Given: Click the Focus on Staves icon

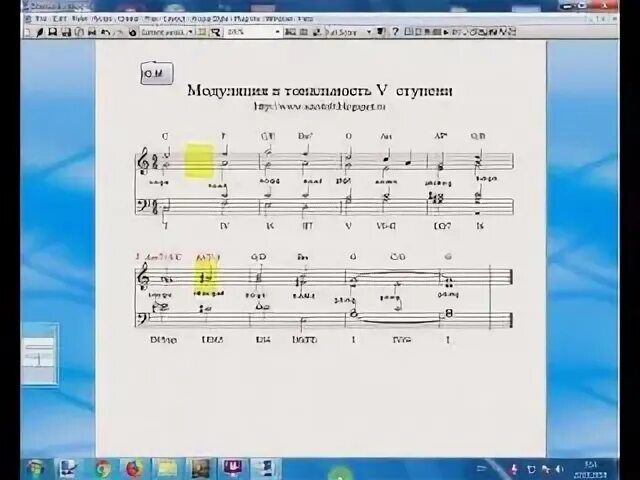Looking at the screenshot, I should pyautogui.click(x=202, y=32).
